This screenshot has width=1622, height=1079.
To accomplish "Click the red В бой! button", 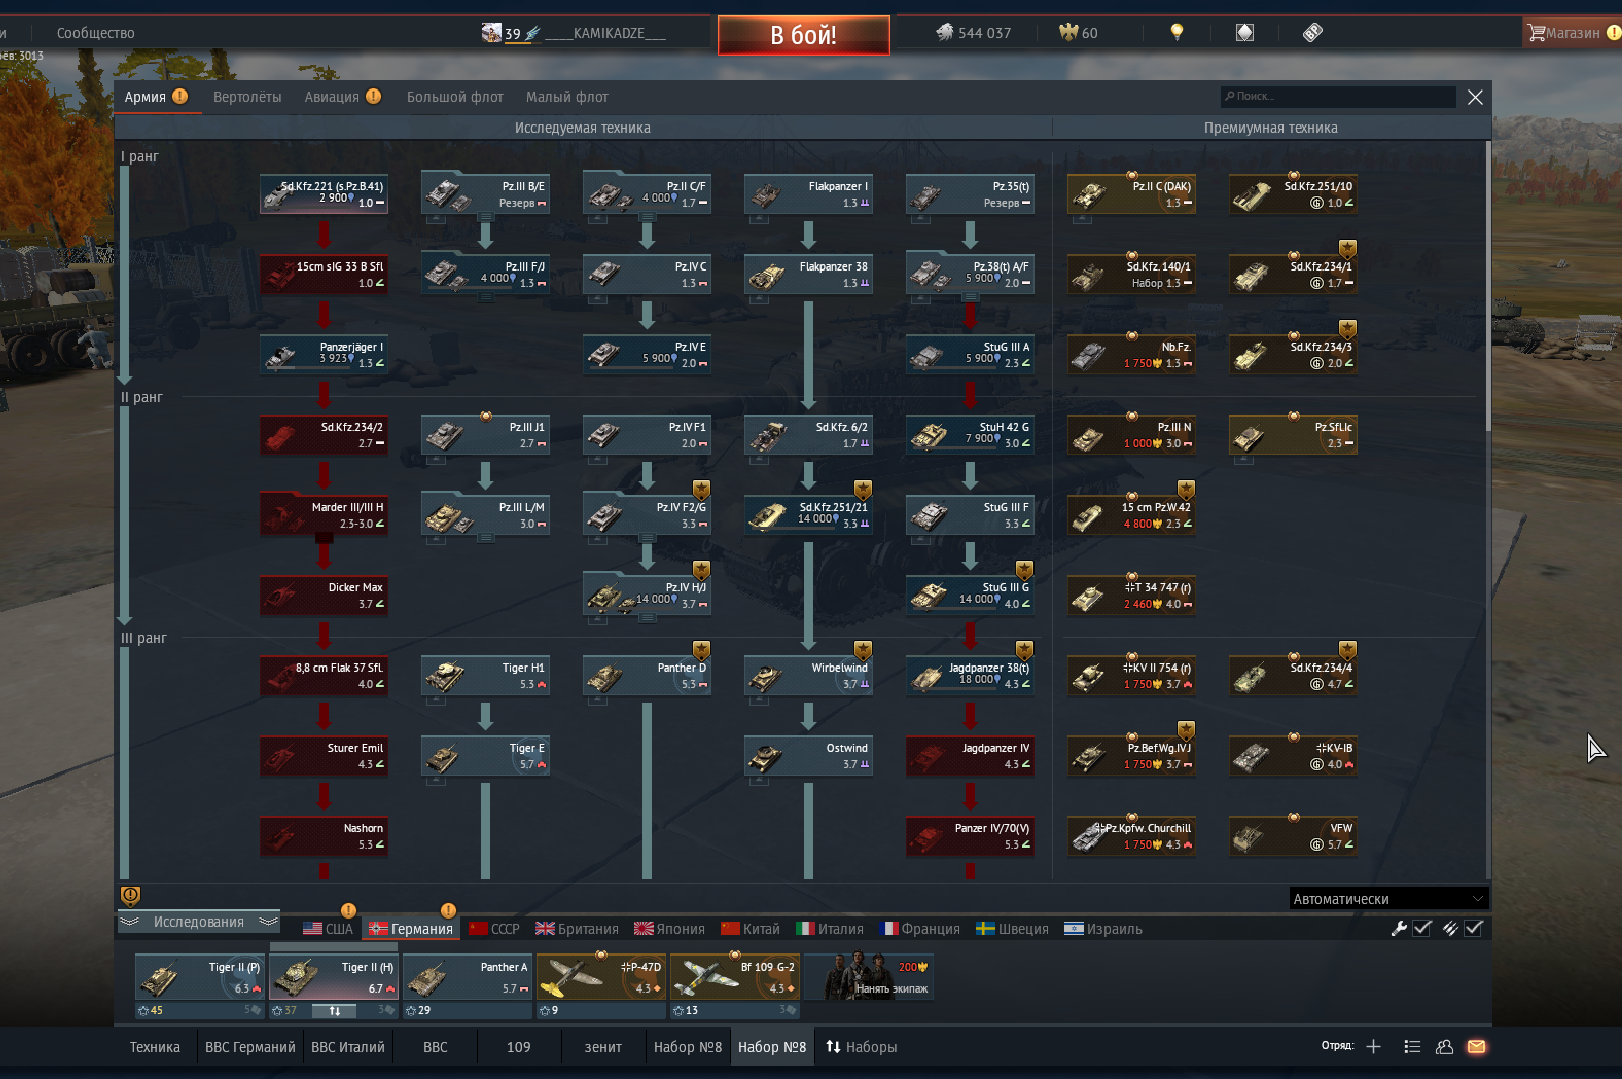I will [x=803, y=35].
